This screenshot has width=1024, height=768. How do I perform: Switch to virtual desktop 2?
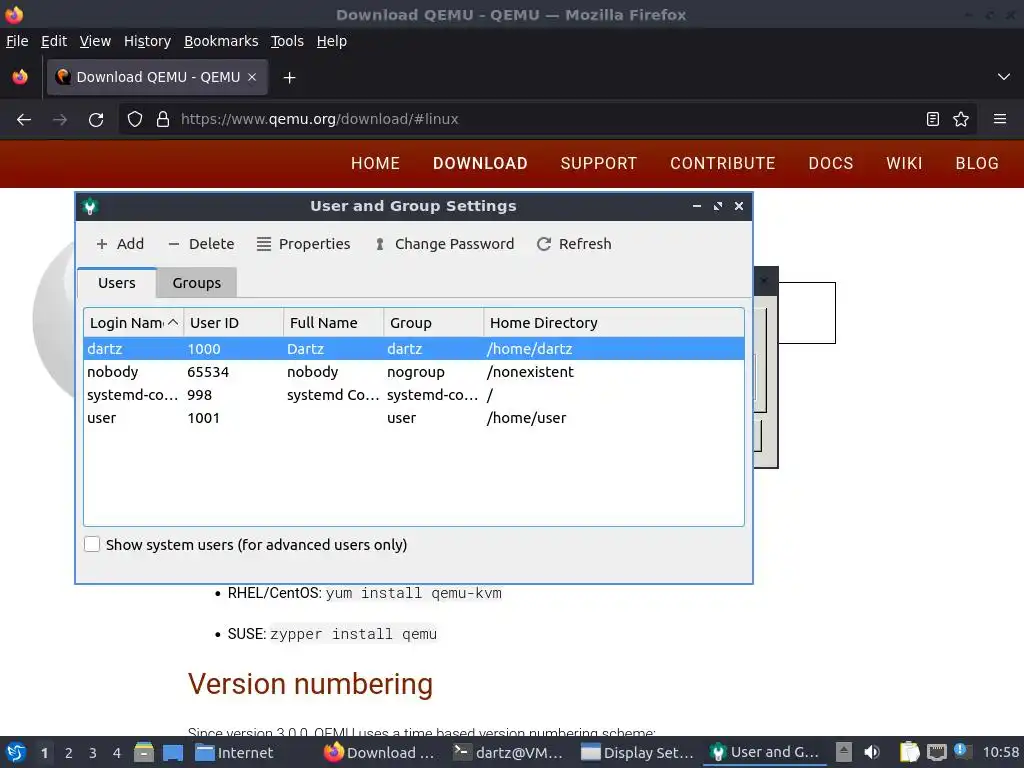(69, 753)
